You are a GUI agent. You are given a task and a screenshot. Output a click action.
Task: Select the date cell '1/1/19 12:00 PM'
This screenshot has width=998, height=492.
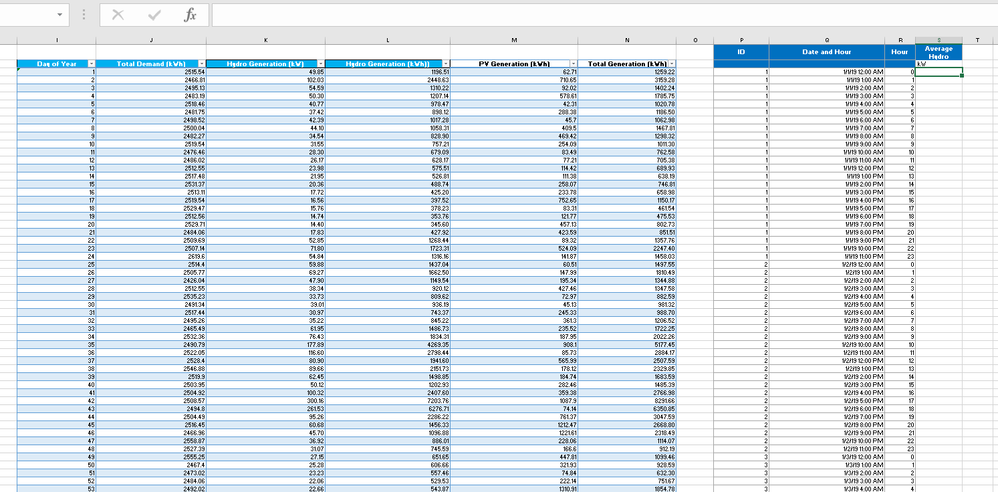pyautogui.click(x=826, y=168)
